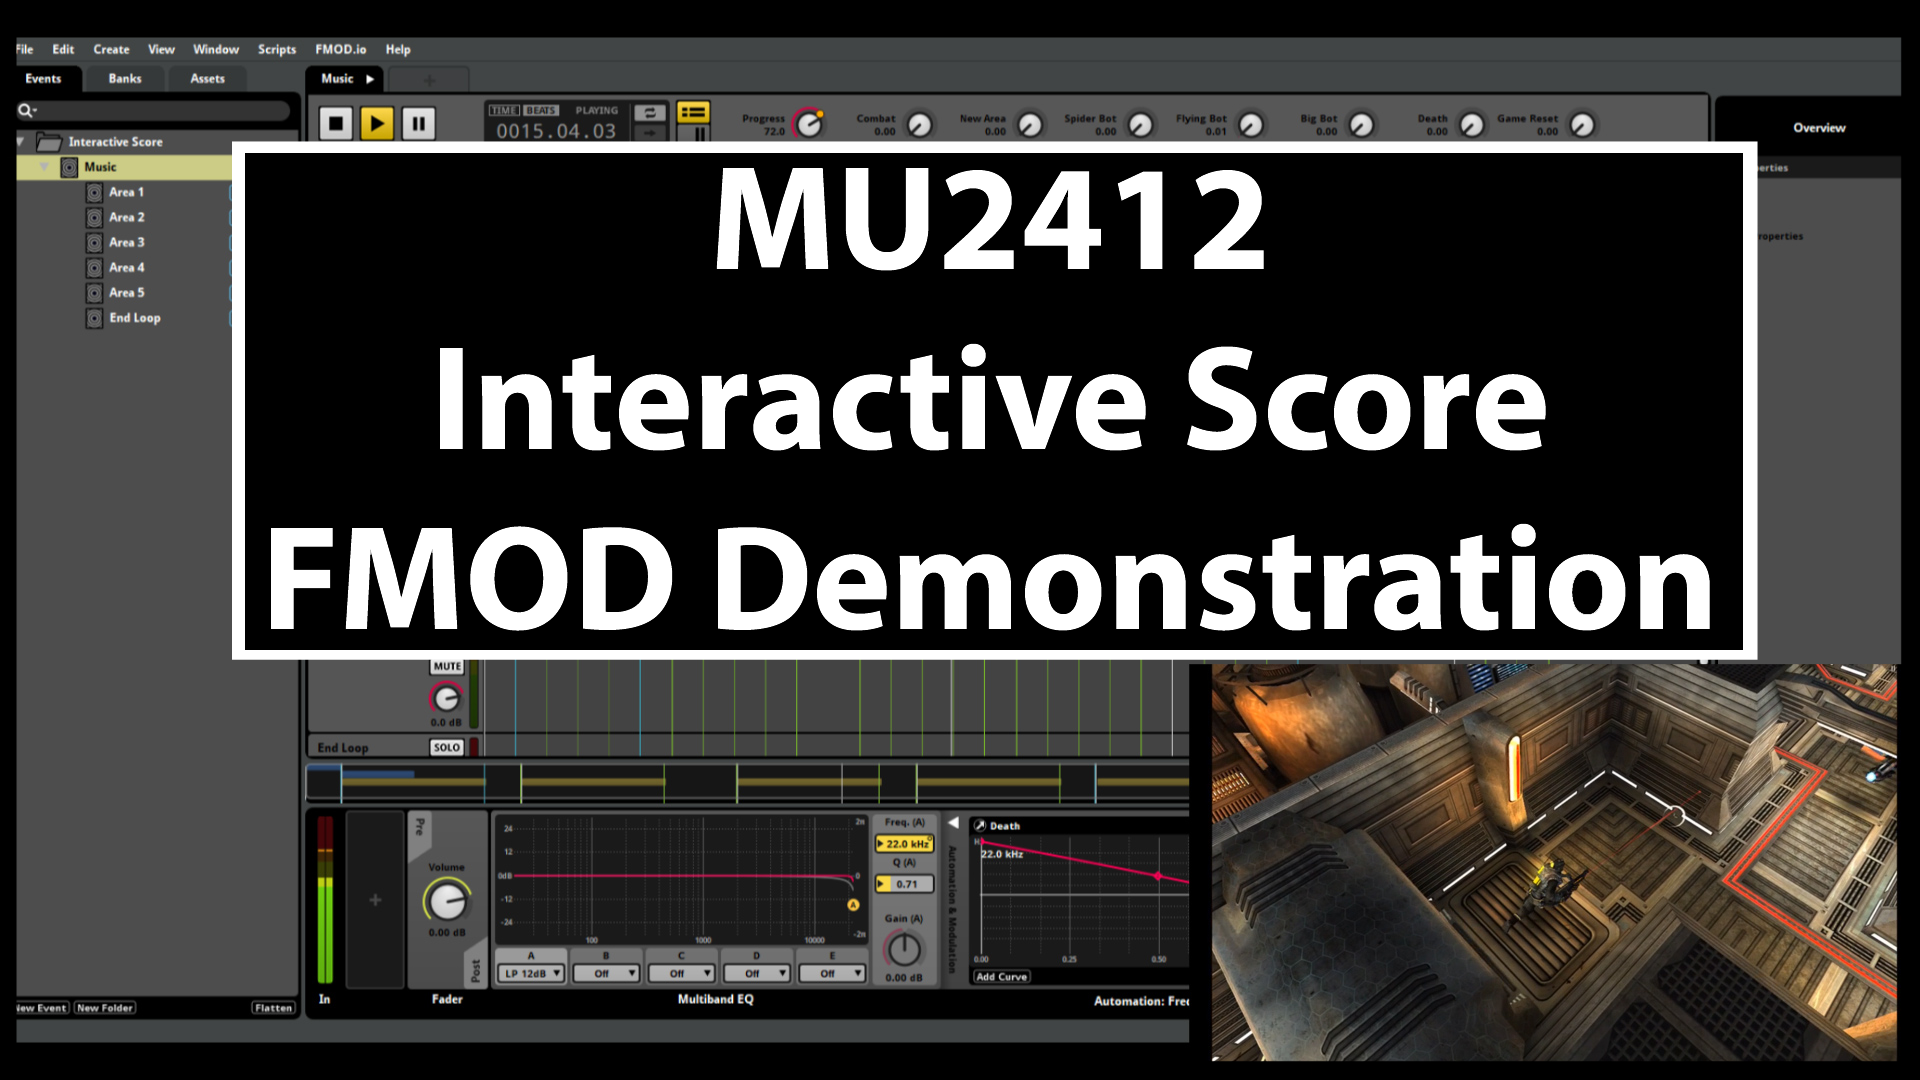Image resolution: width=1920 pixels, height=1080 pixels.
Task: Select the Music event editor tab
Action: [346, 78]
